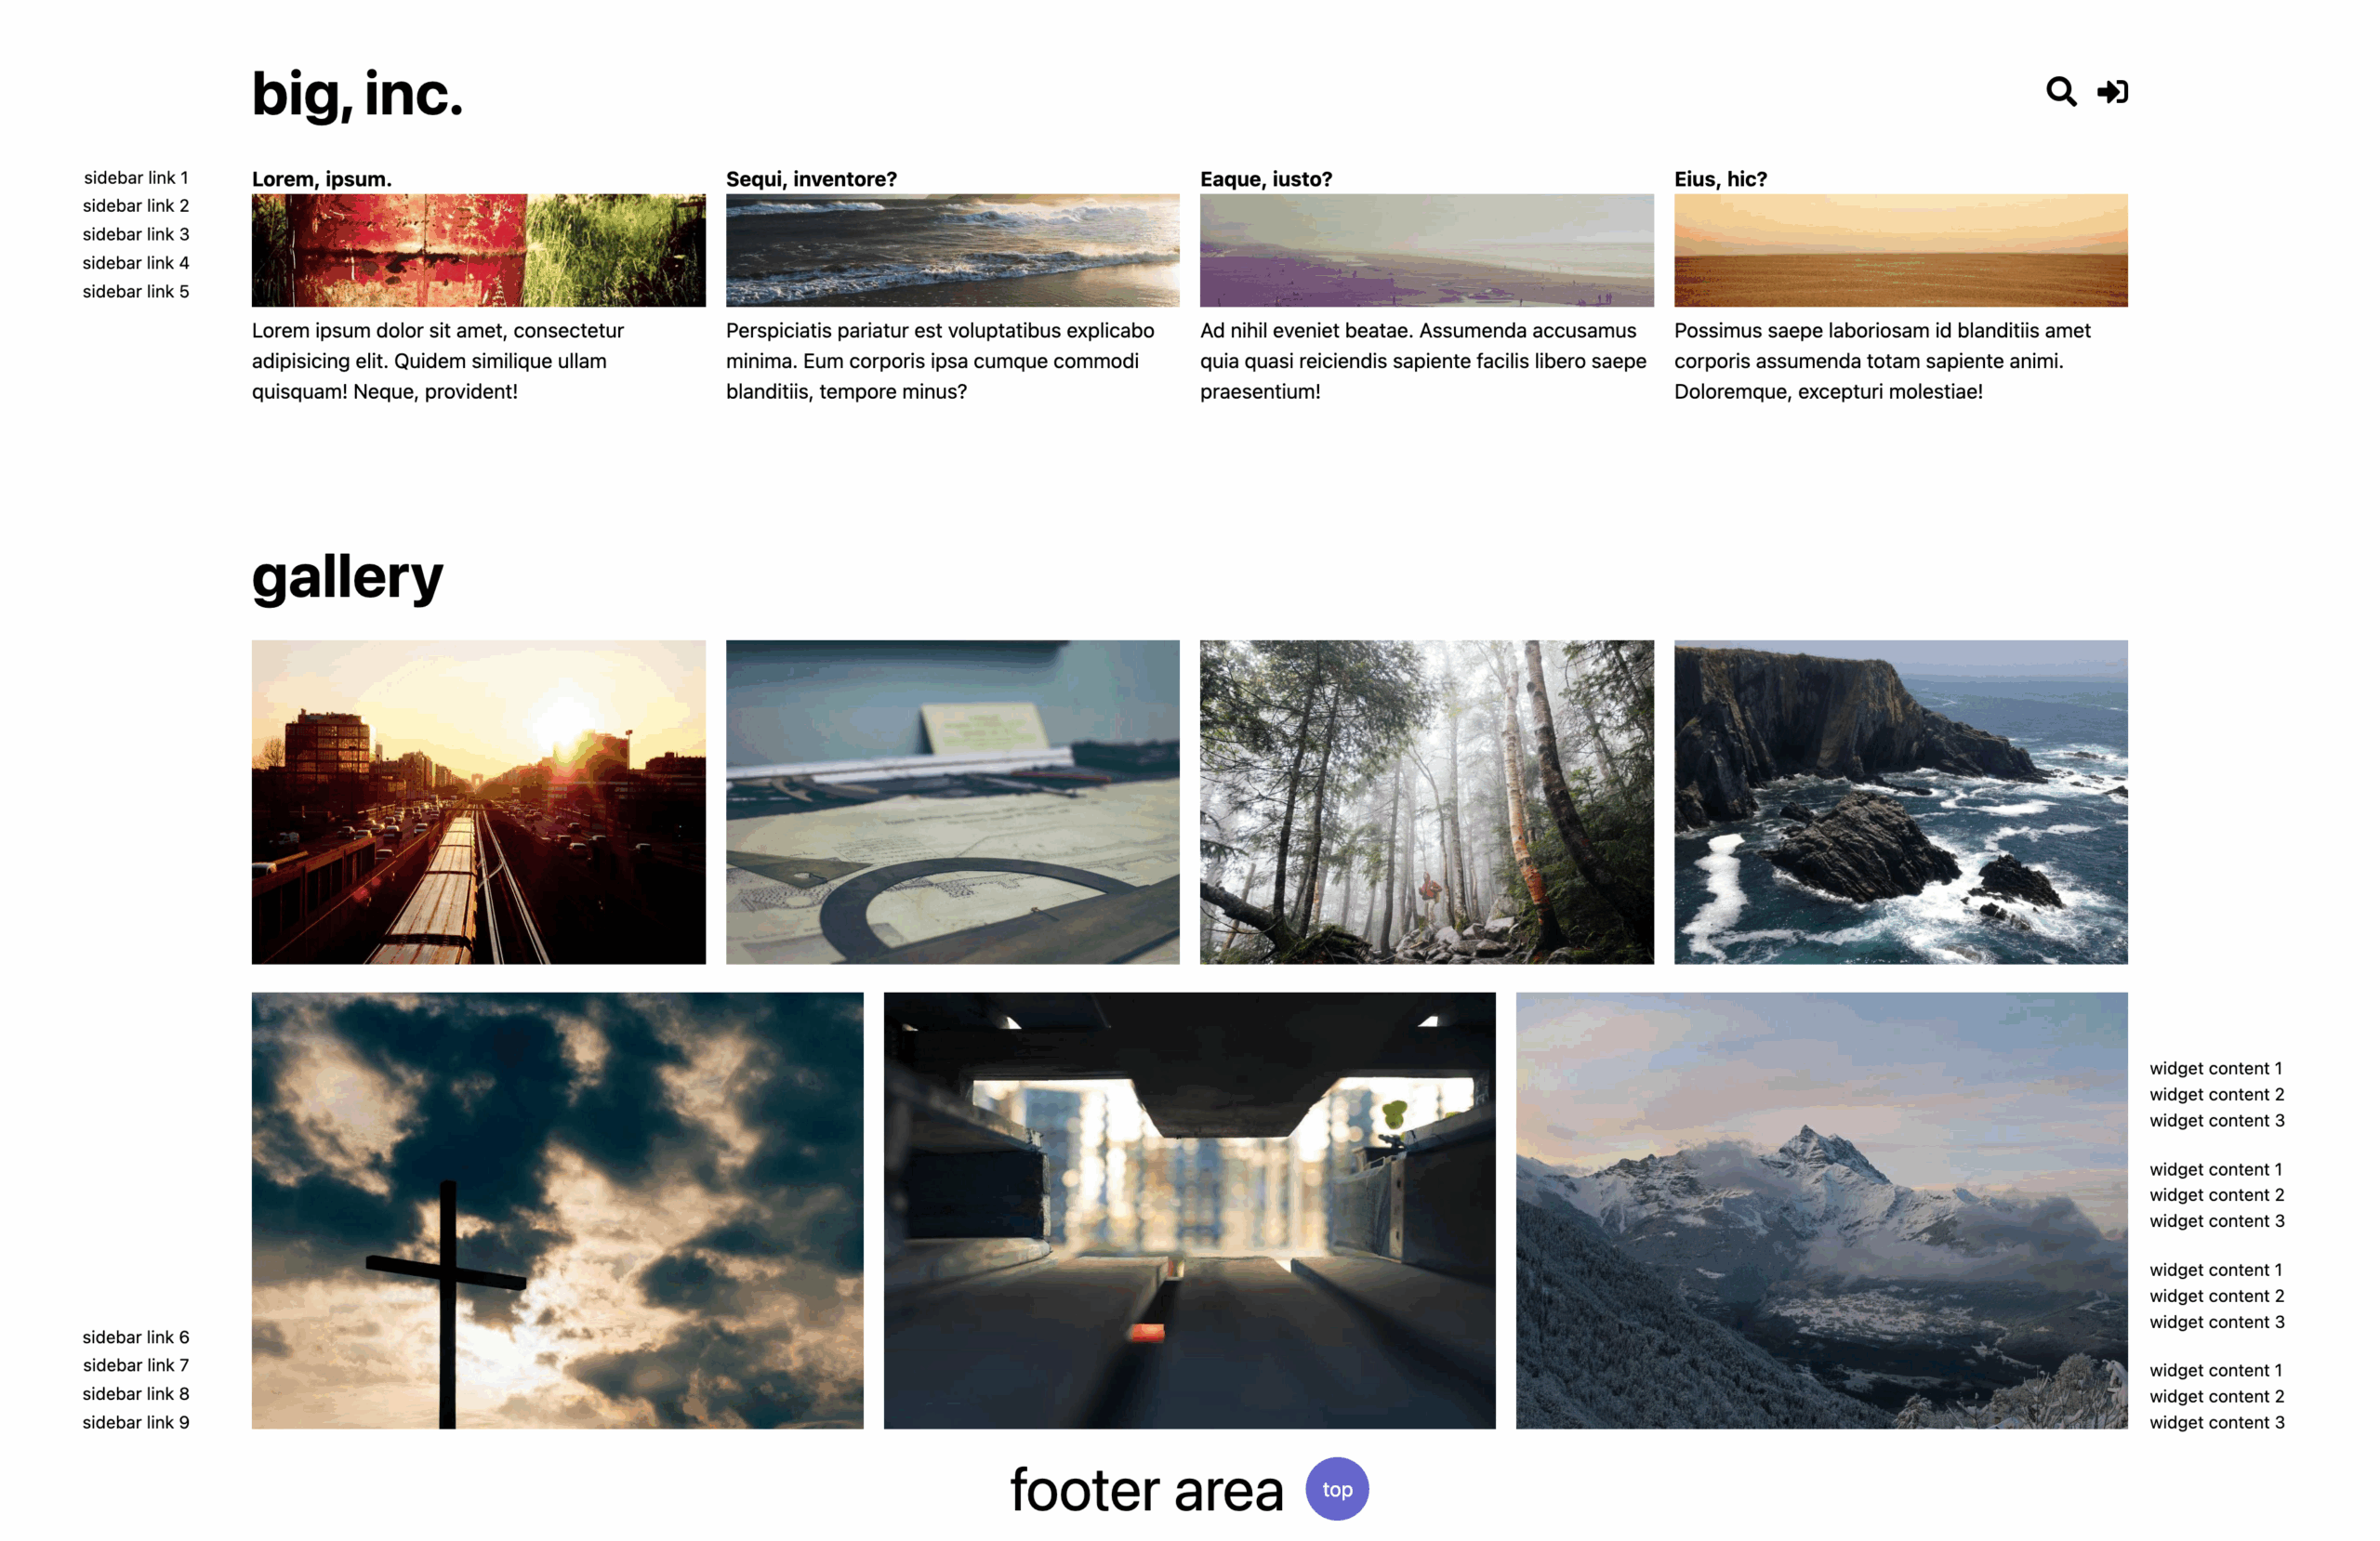The image size is (2380, 1541).
Task: Open sidebar link 9
Action: [136, 1422]
